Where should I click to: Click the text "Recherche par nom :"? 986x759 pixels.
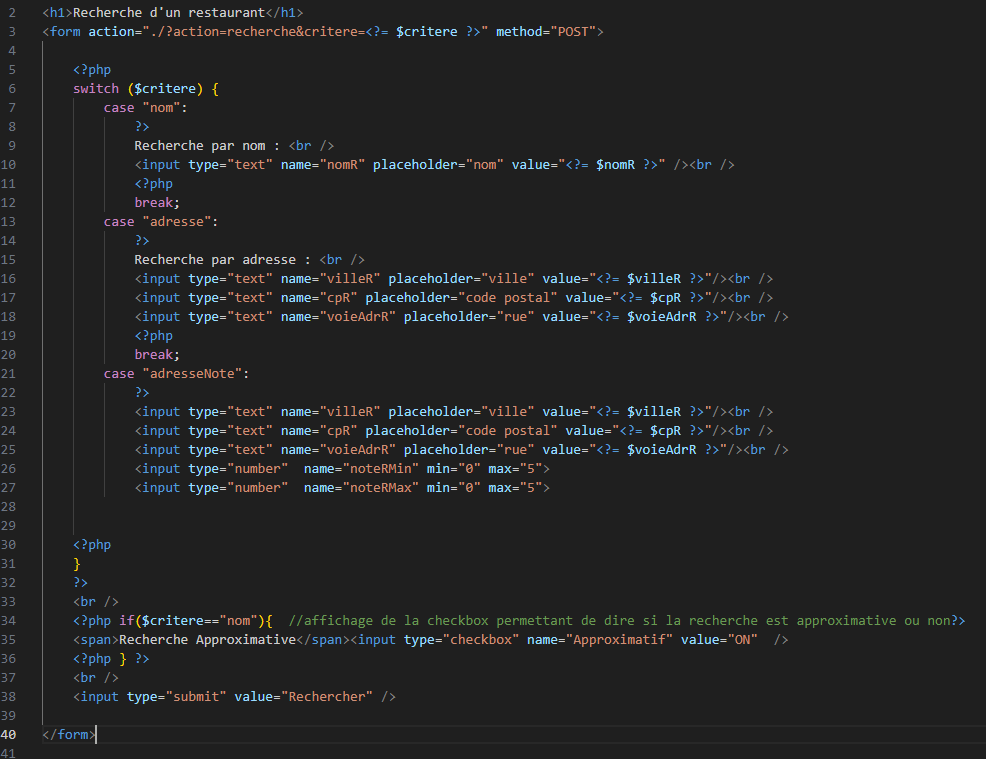click(207, 146)
